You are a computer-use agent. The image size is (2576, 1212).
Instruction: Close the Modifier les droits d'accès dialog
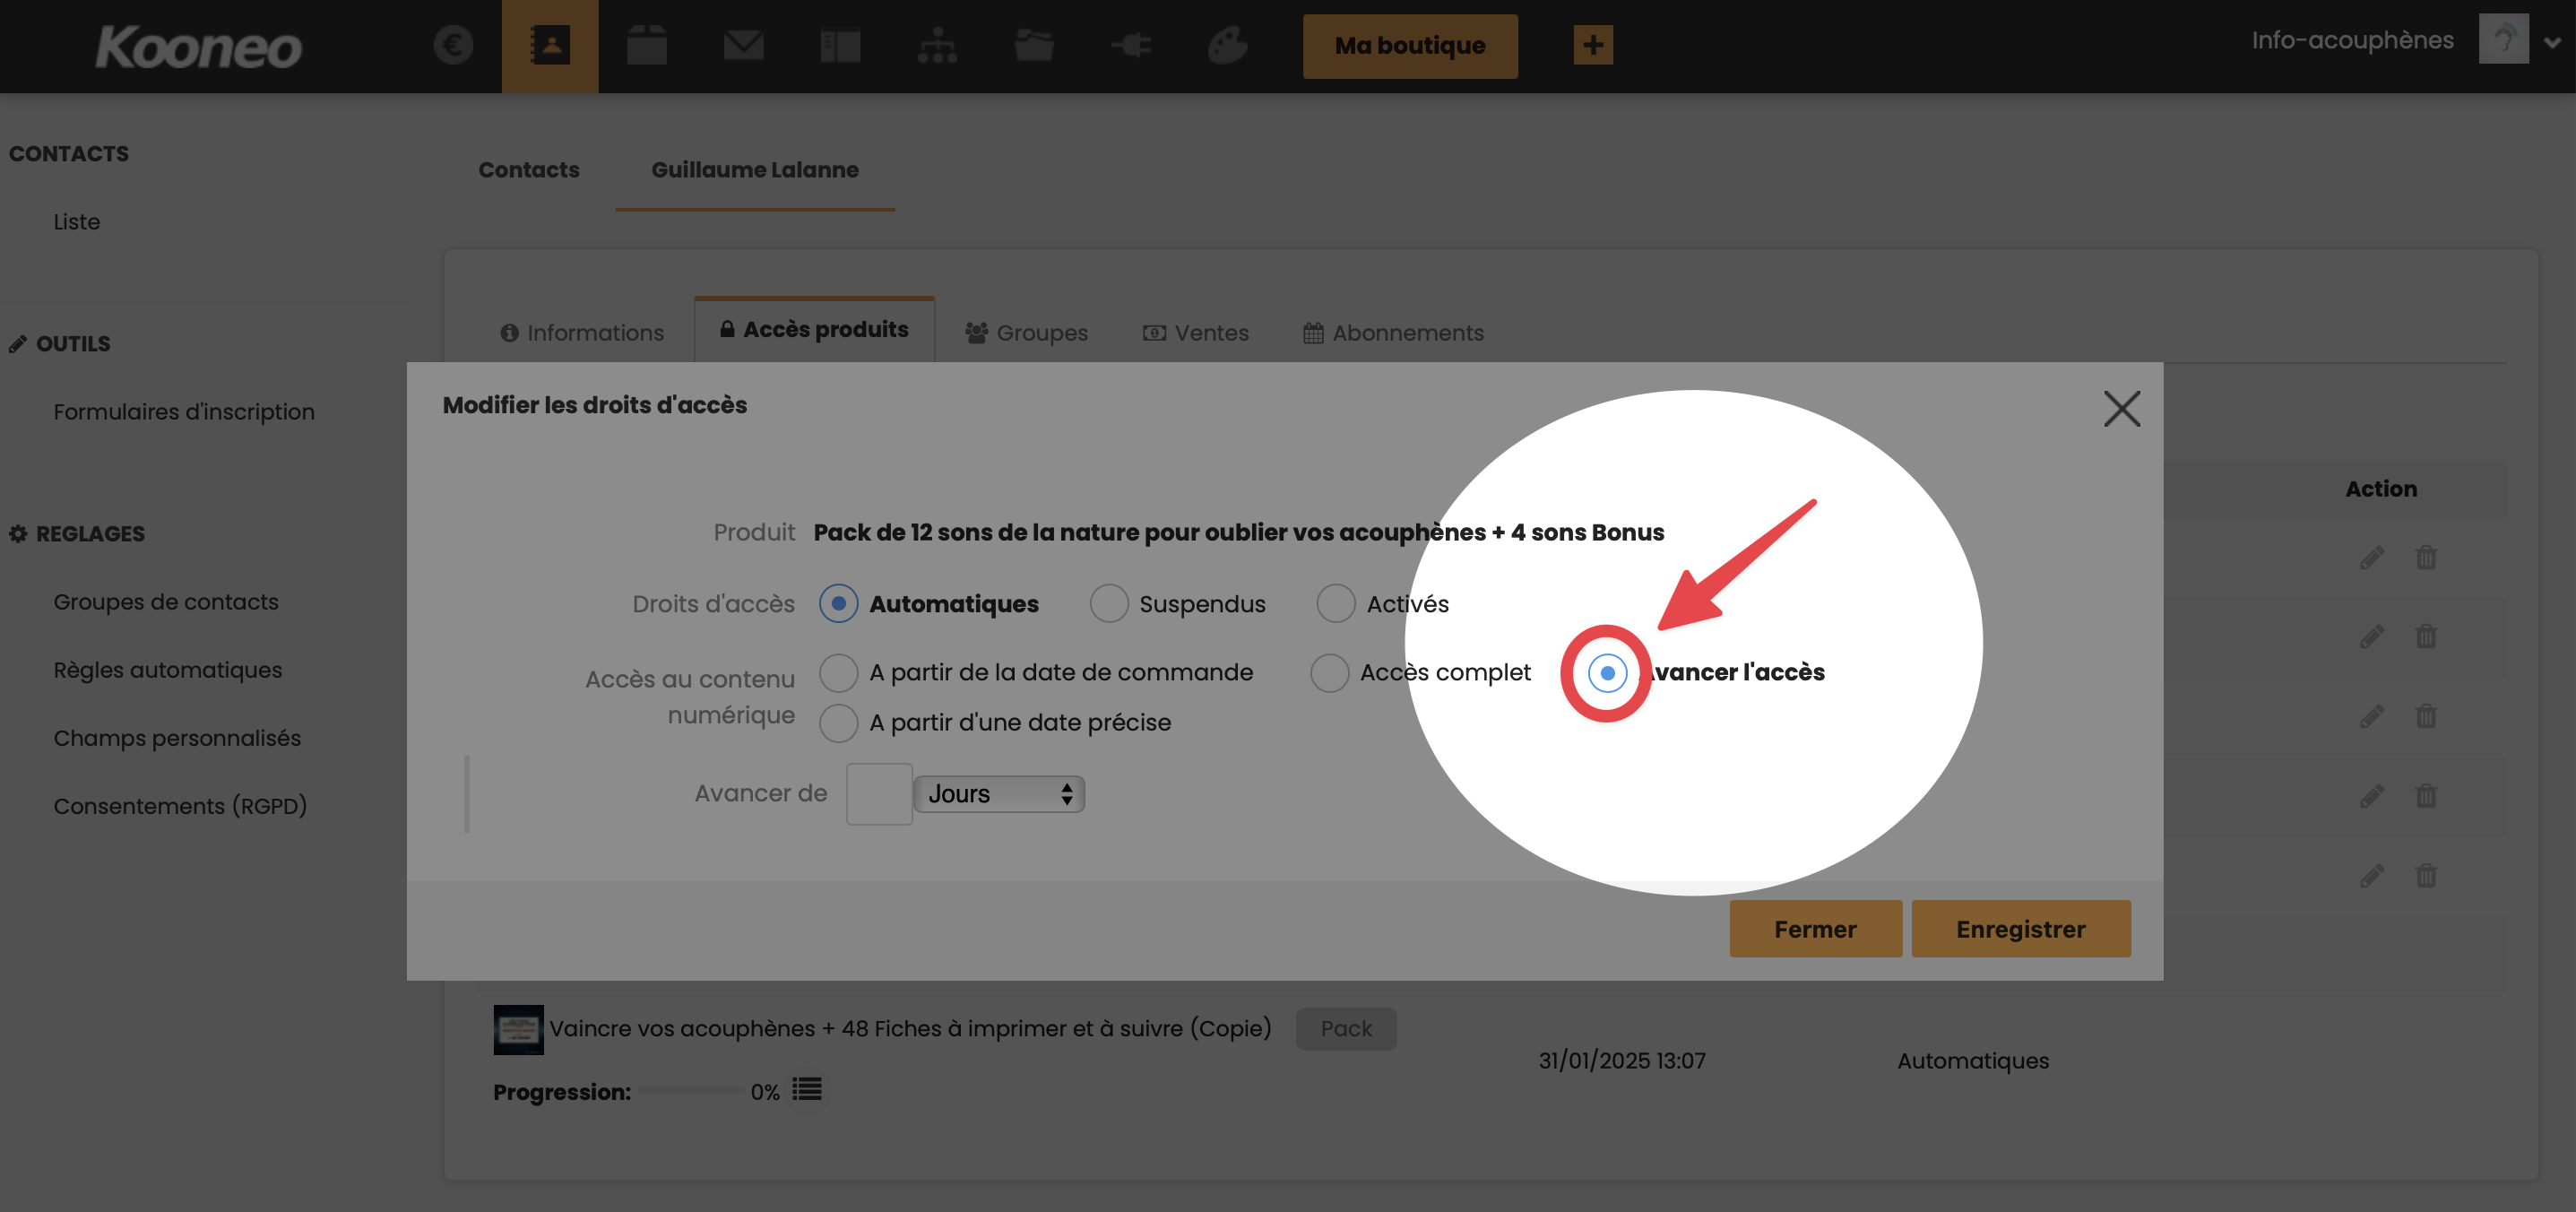2122,408
